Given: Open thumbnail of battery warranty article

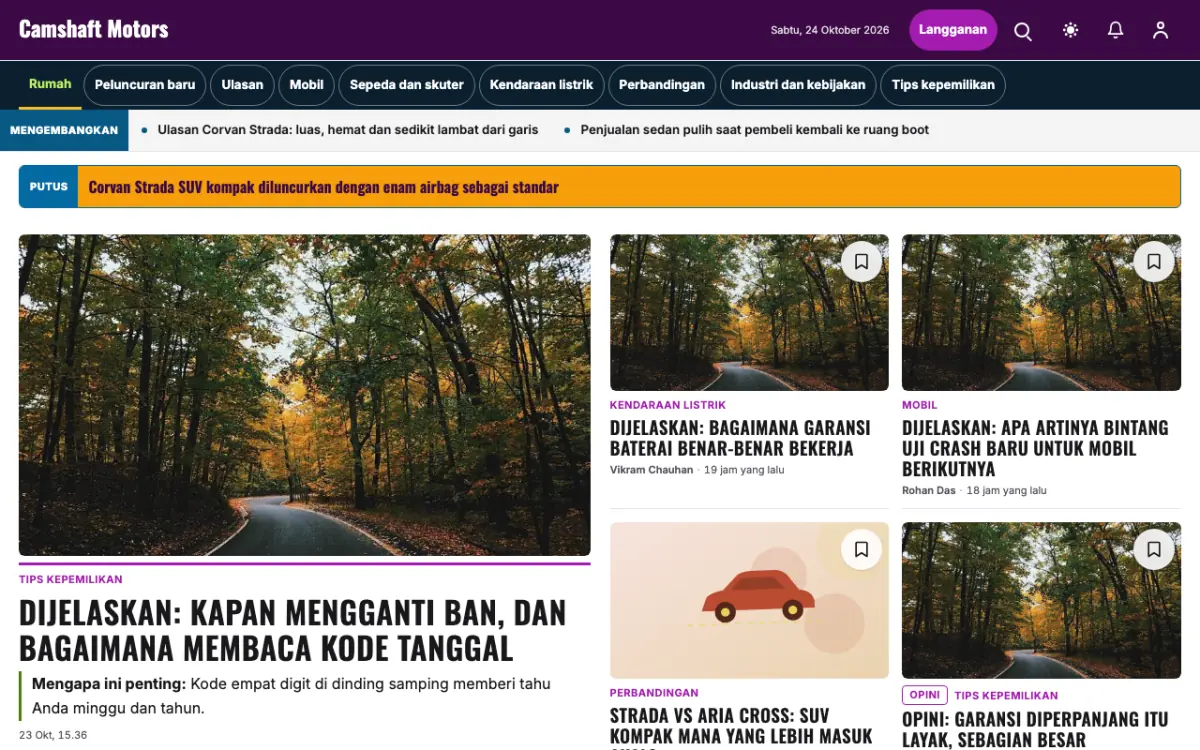Looking at the screenshot, I should coord(749,312).
